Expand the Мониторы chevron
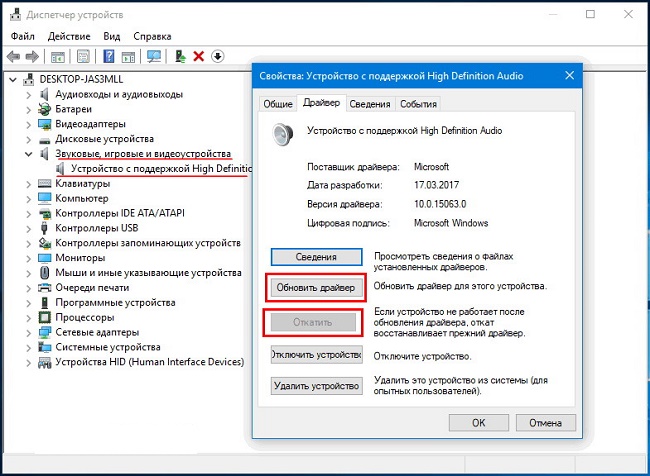Image resolution: width=650 pixels, height=476 pixels. tap(29, 258)
